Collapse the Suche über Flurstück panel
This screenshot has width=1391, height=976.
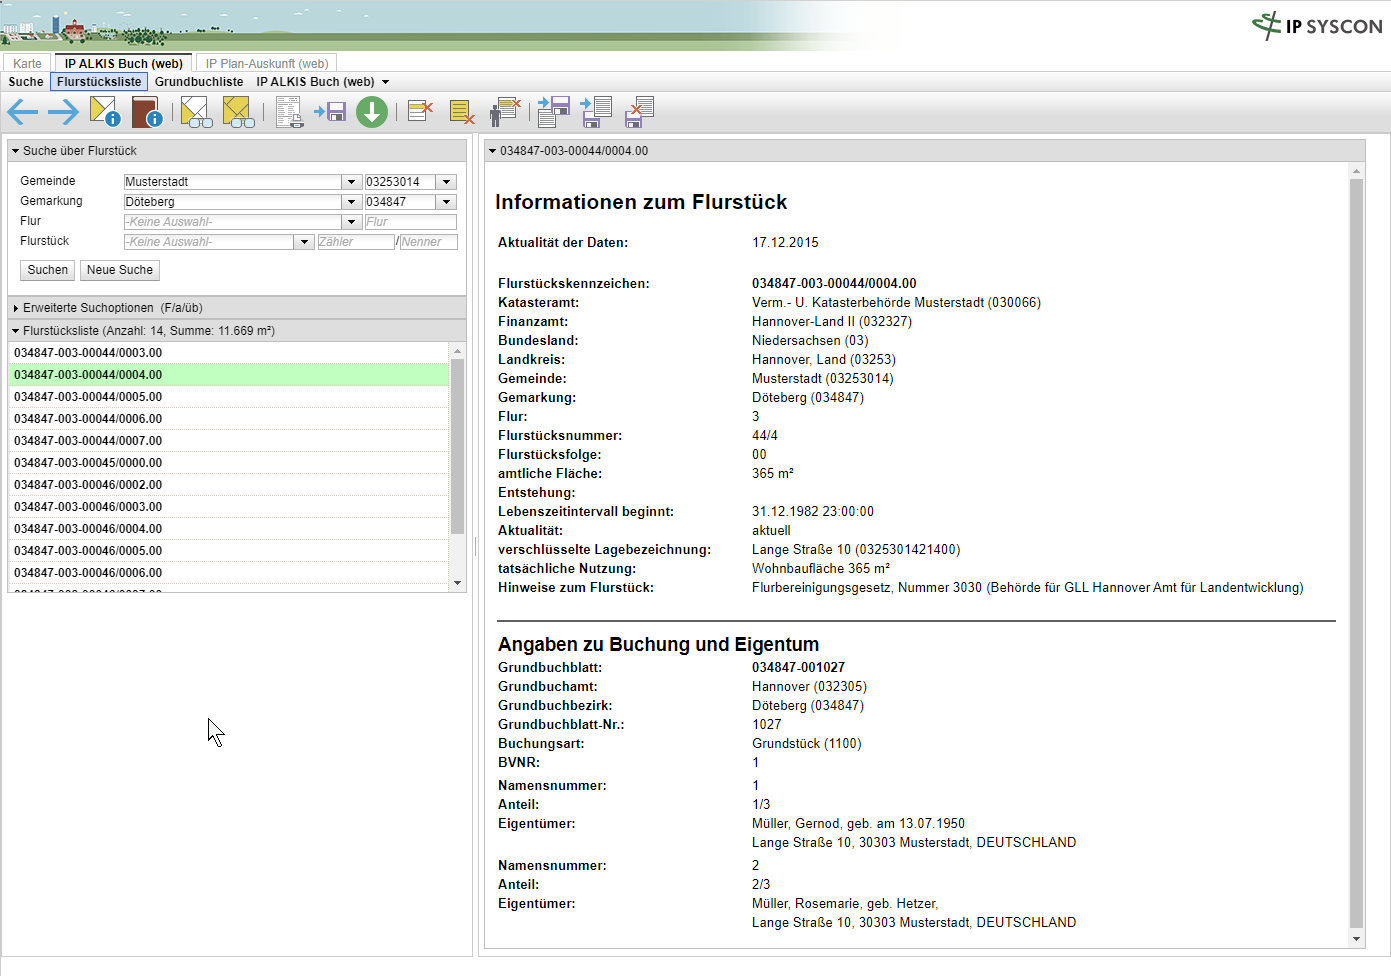tap(16, 151)
